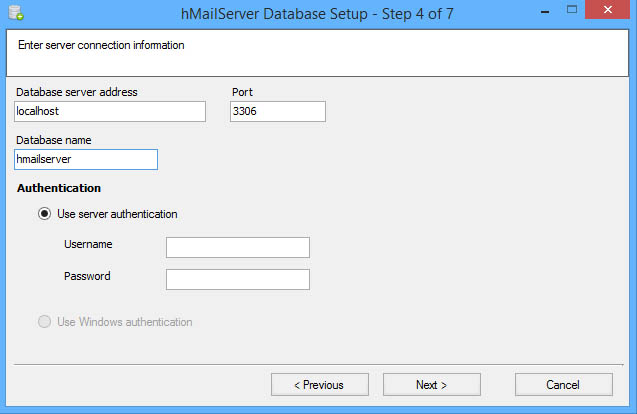Click the 'Authentication' heading text
637x414 pixels.
59,188
